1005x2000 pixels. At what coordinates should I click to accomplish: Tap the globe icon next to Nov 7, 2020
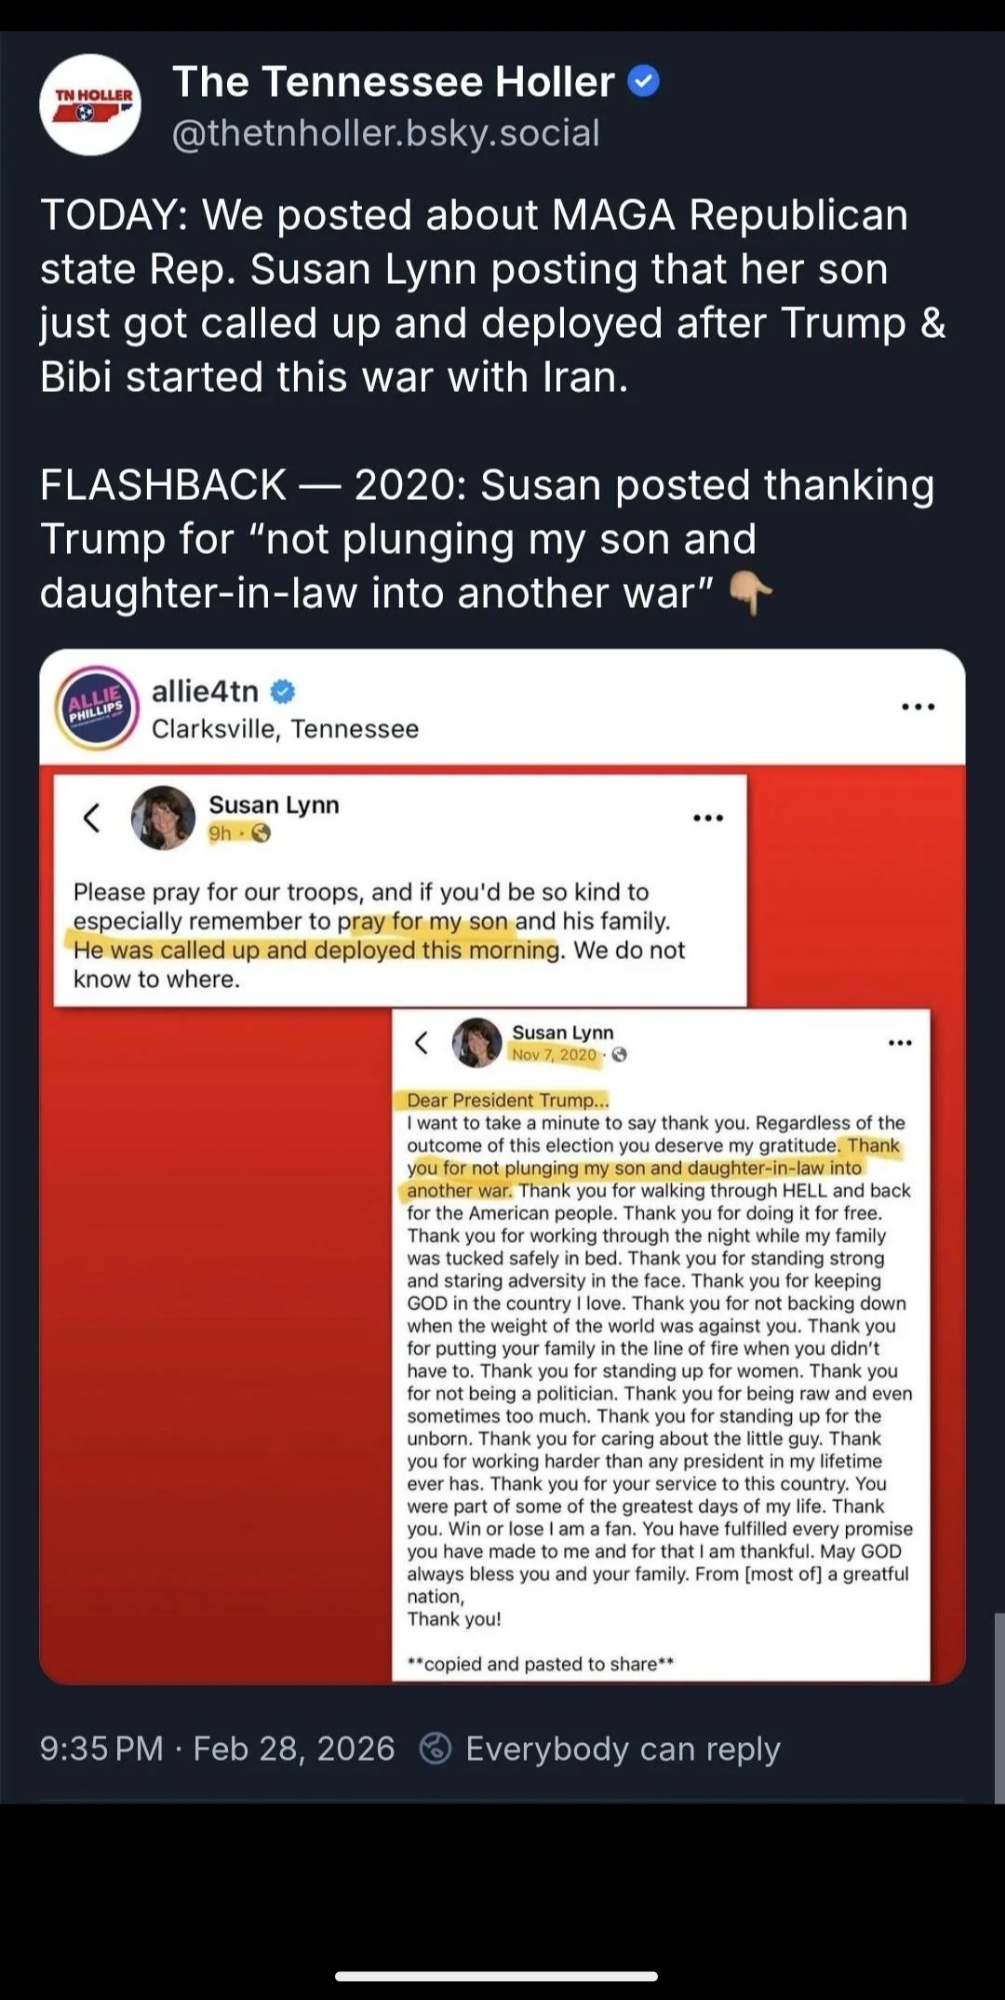pyautogui.click(x=619, y=1055)
